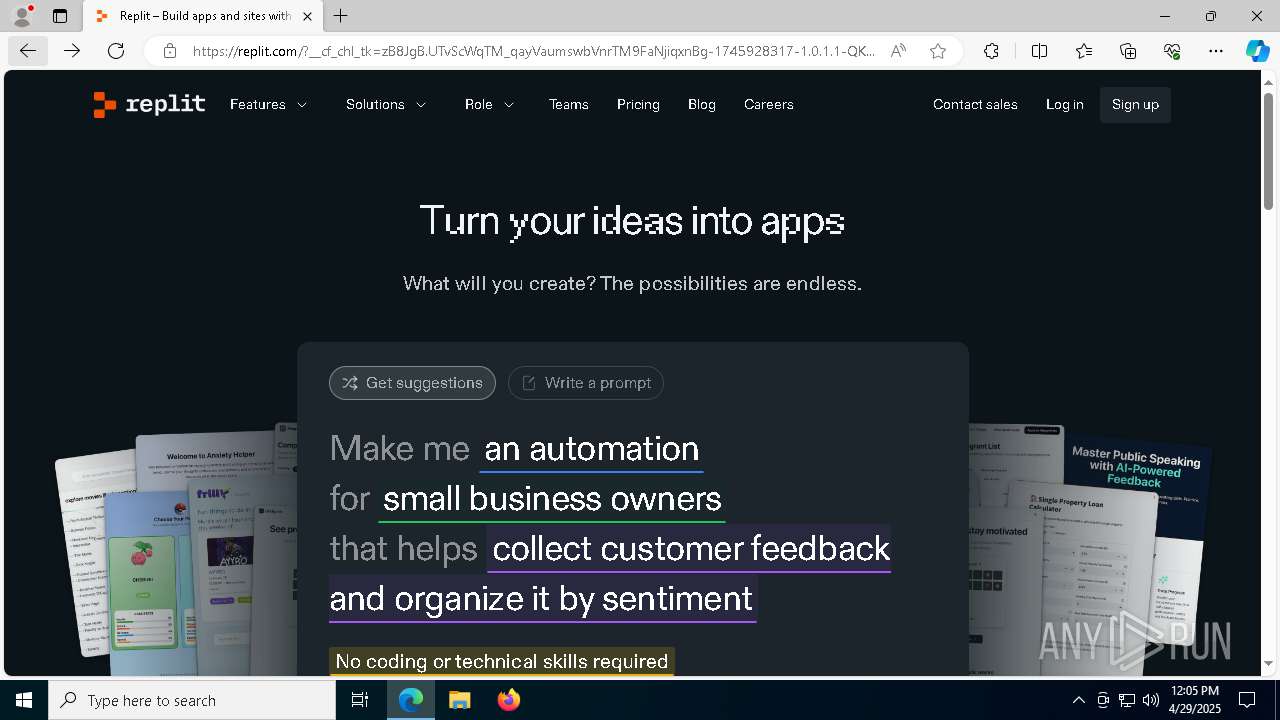The width and height of the screenshot is (1280, 720).
Task: Expand the Solutions dropdown menu
Action: (x=386, y=104)
